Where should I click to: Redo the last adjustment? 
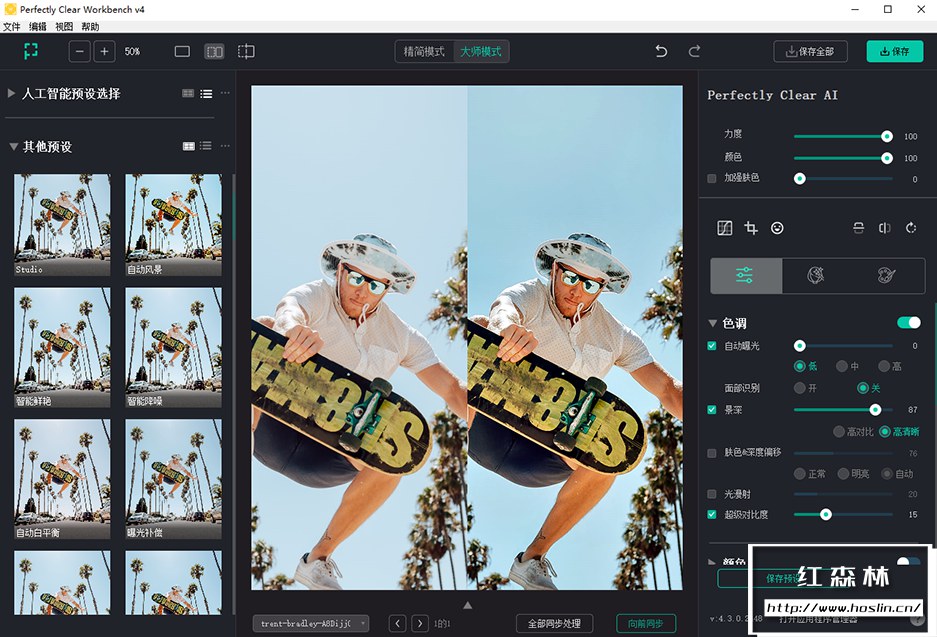(x=694, y=51)
